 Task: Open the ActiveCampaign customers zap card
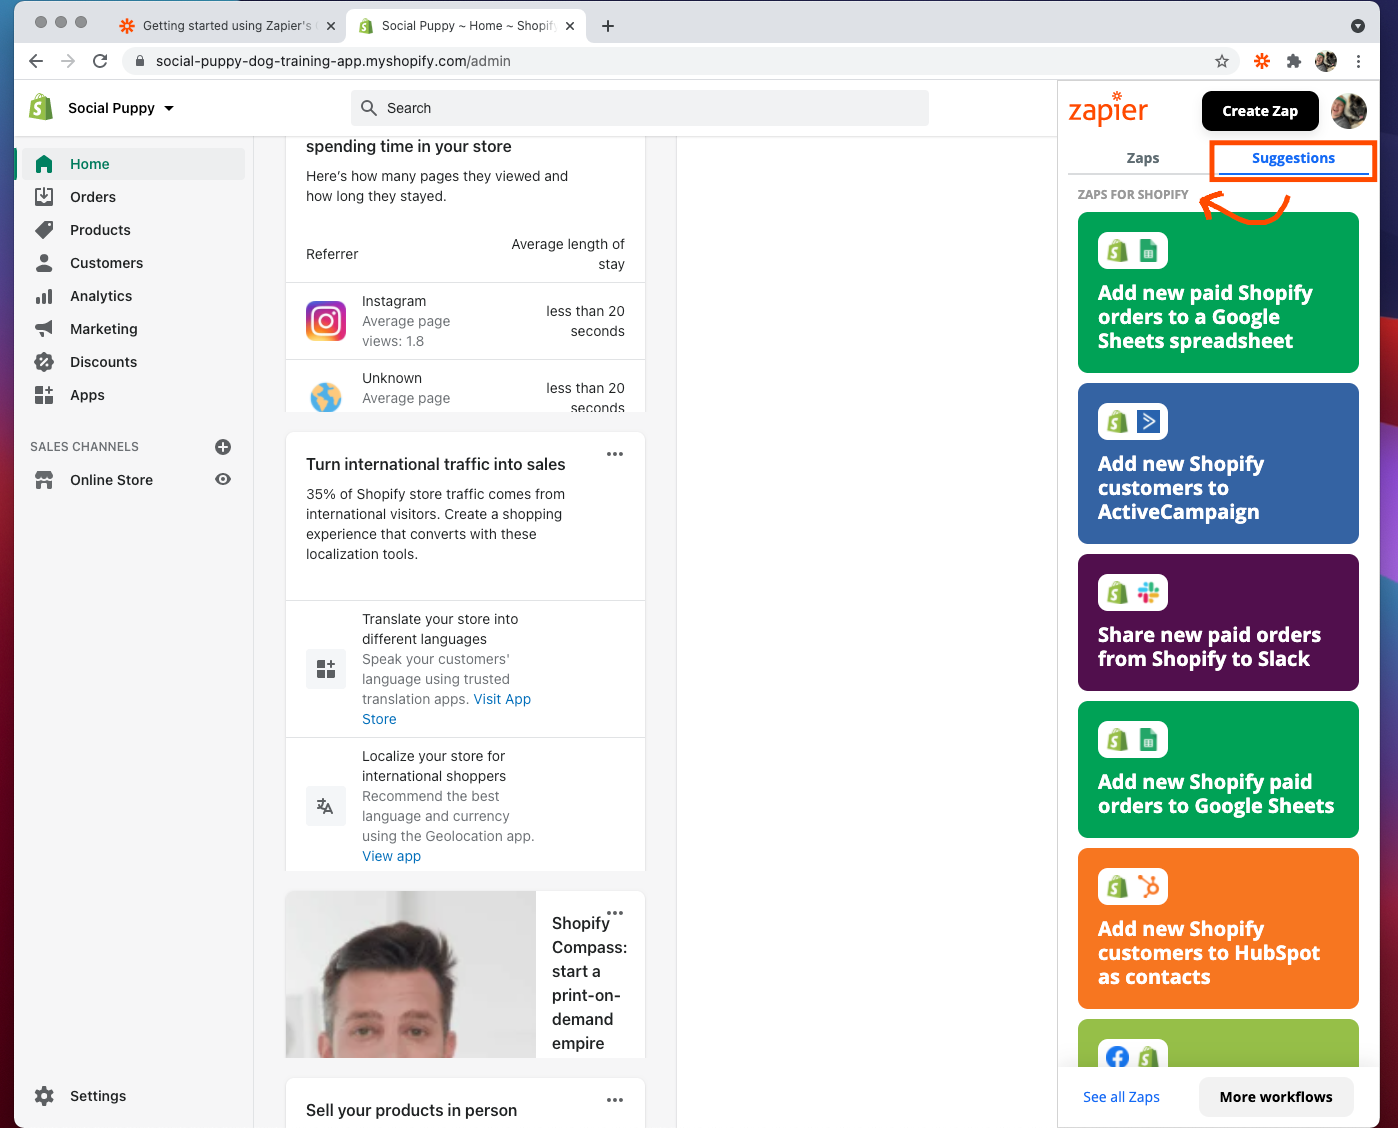(1218, 463)
